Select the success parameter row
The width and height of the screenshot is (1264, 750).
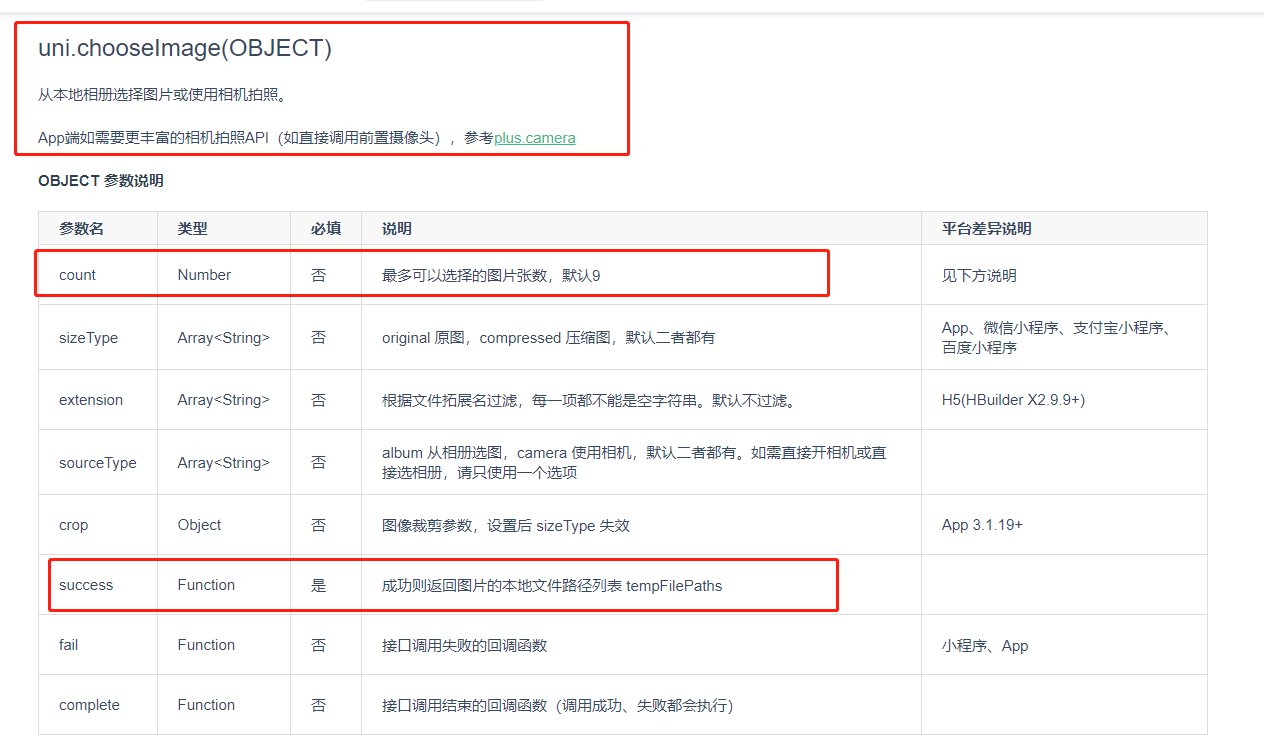(x=83, y=585)
